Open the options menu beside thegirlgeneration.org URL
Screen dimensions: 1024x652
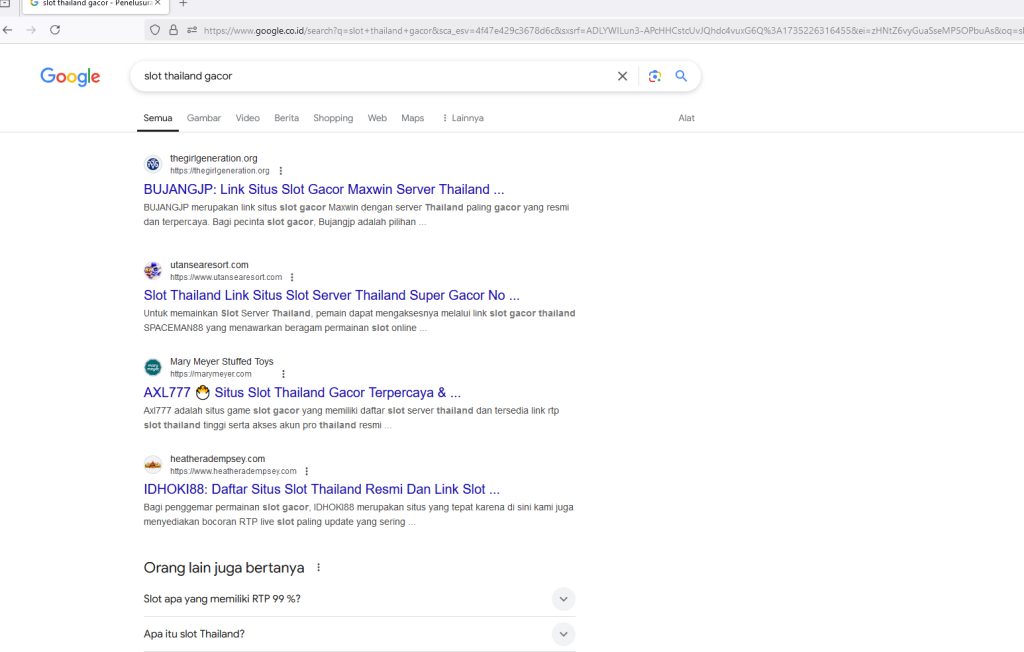(281, 171)
